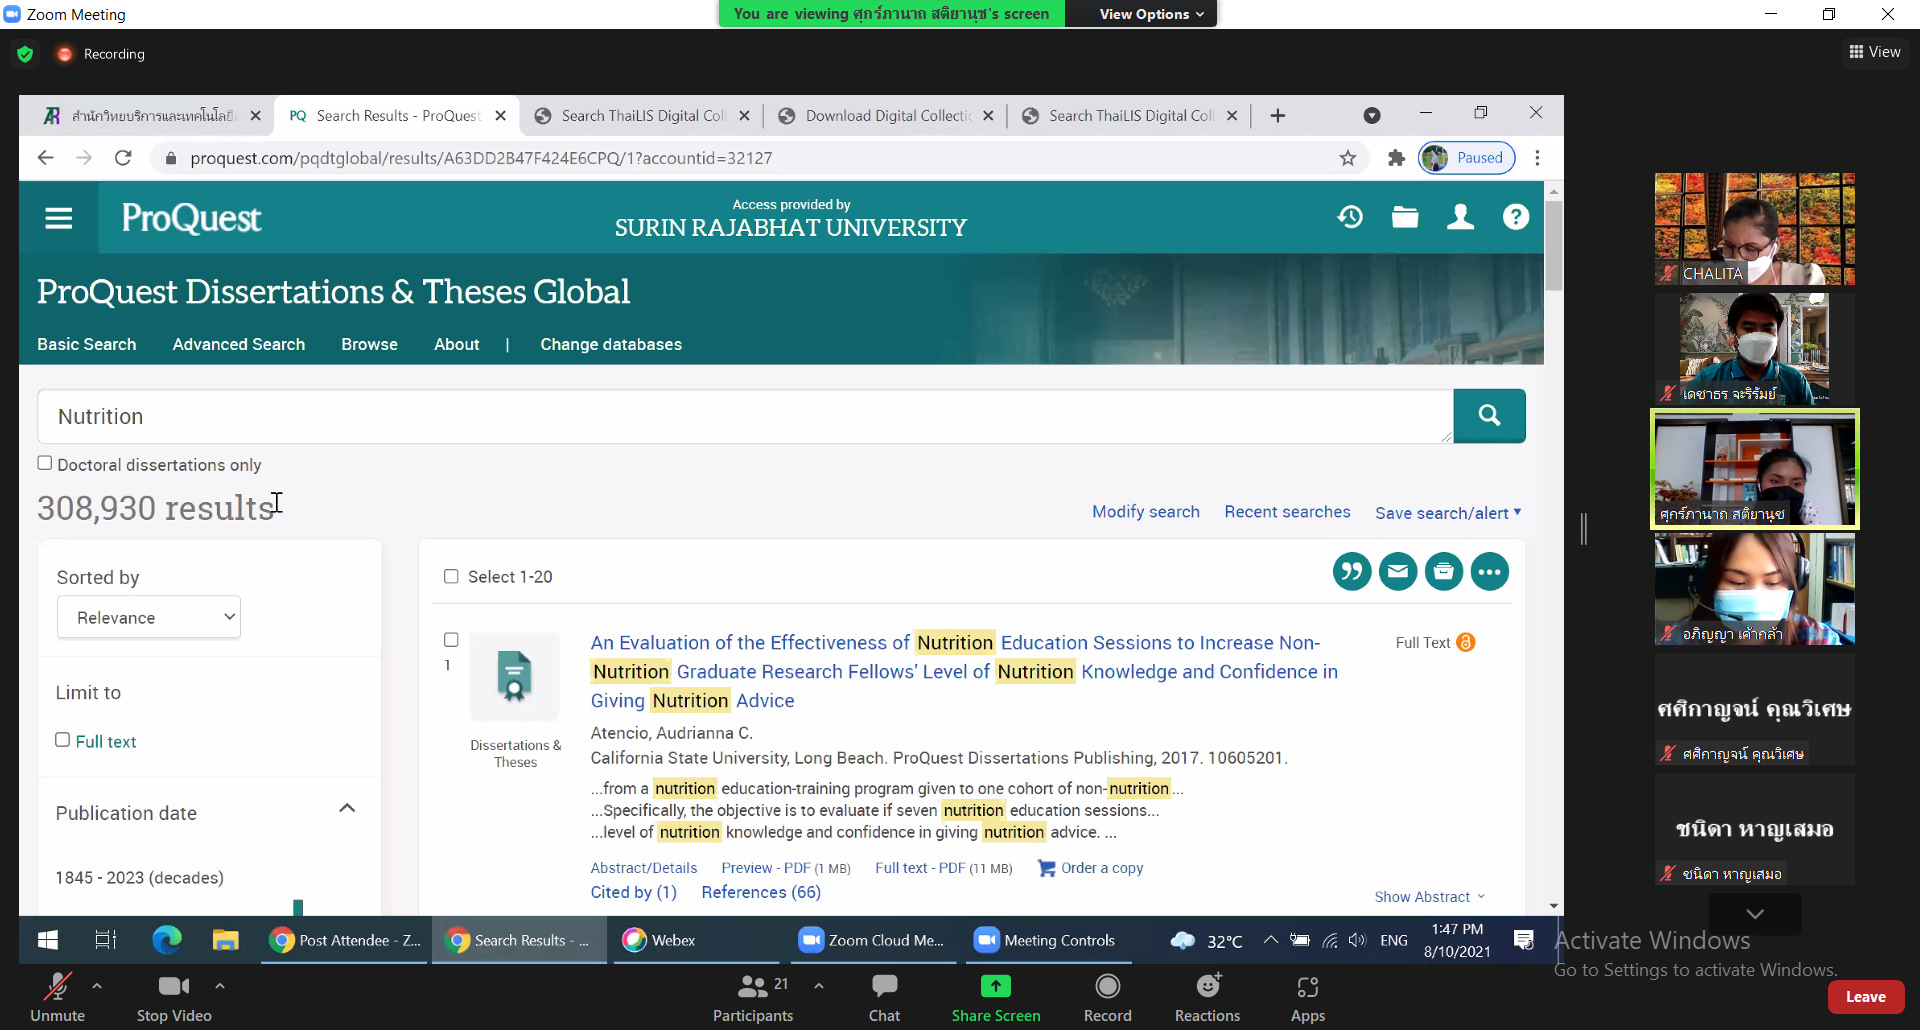This screenshot has width=1920, height=1030.
Task: Open the Abstract/Details link
Action: click(643, 868)
